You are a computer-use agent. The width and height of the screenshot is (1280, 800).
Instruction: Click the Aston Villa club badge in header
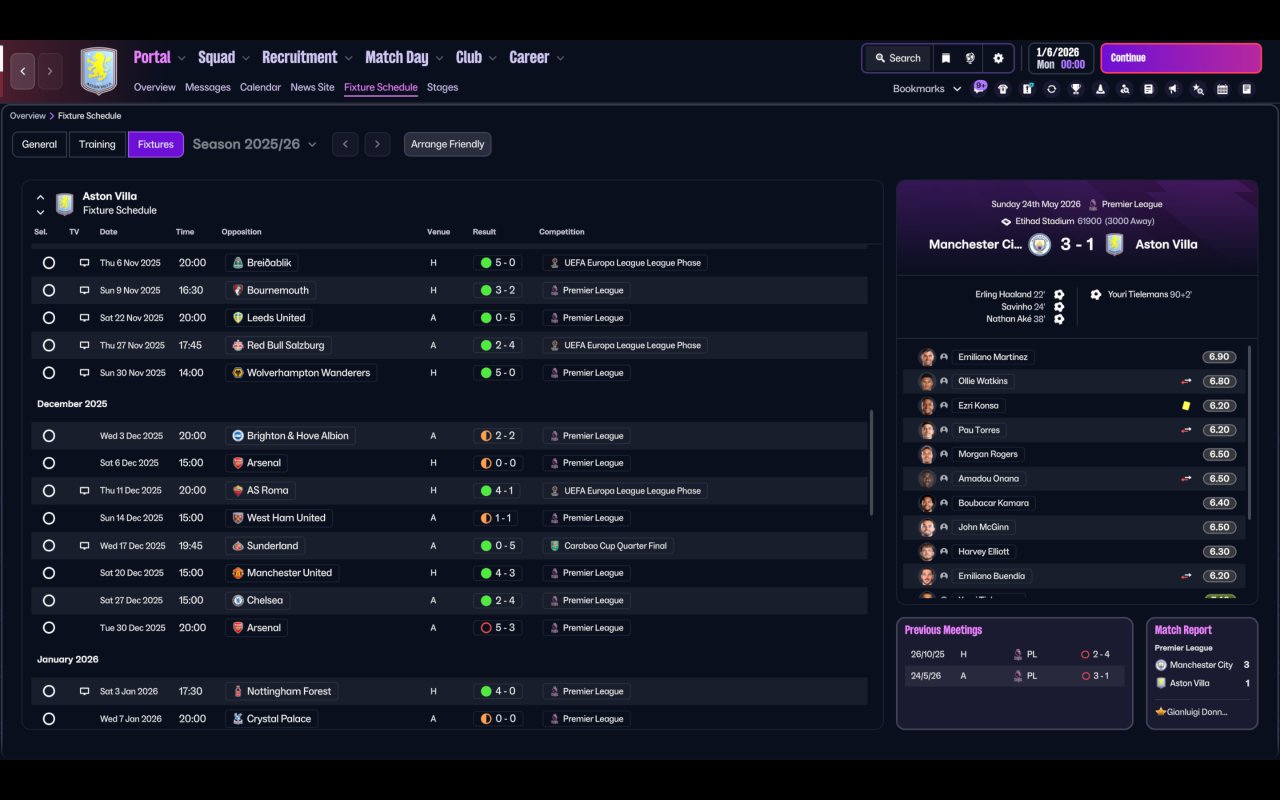click(99, 71)
